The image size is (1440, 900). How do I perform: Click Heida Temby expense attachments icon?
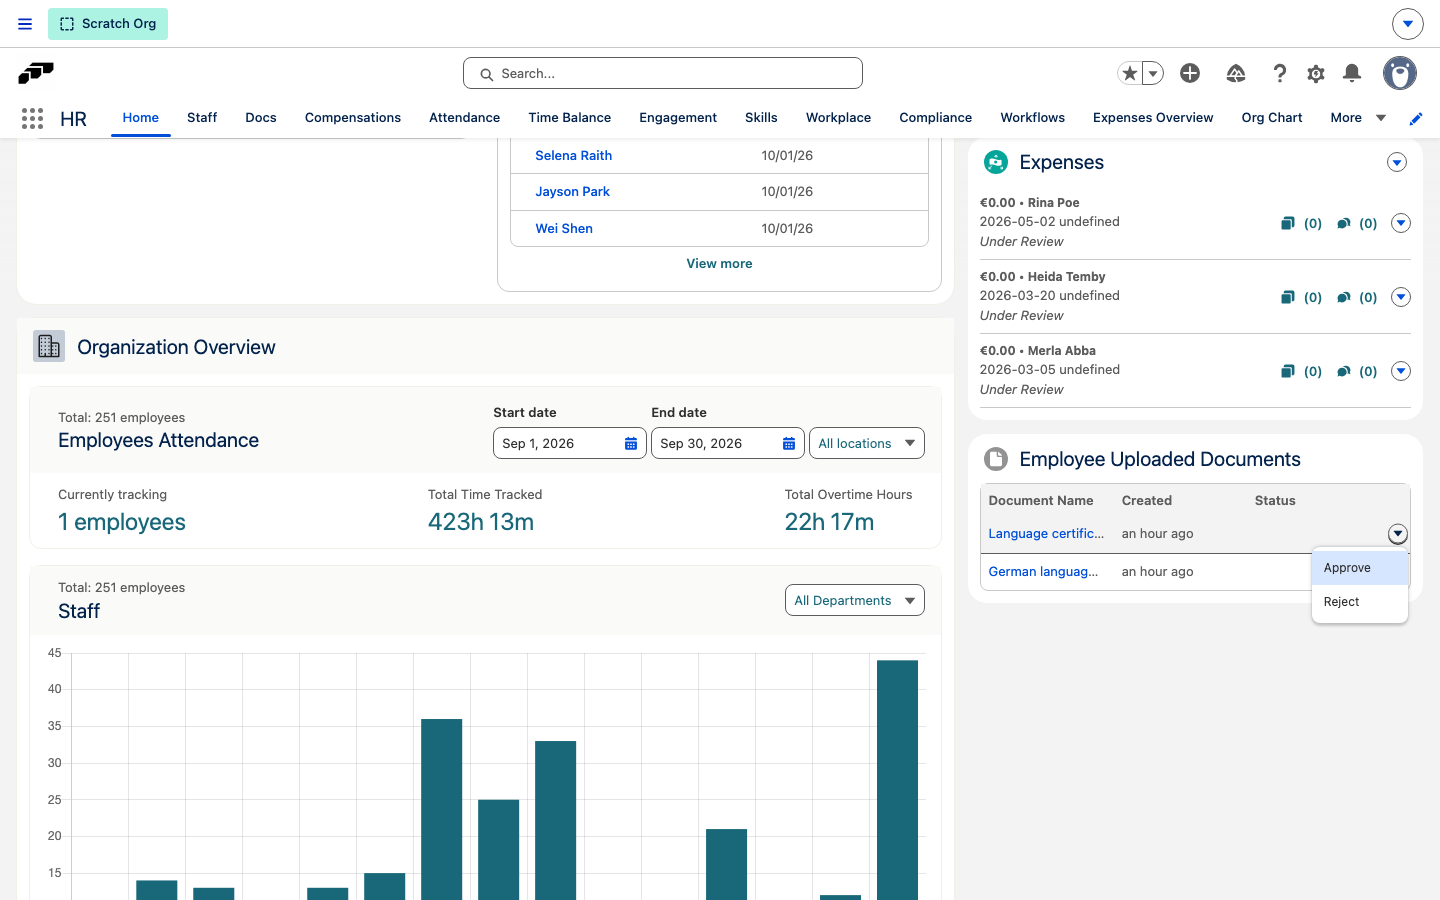pos(1288,297)
